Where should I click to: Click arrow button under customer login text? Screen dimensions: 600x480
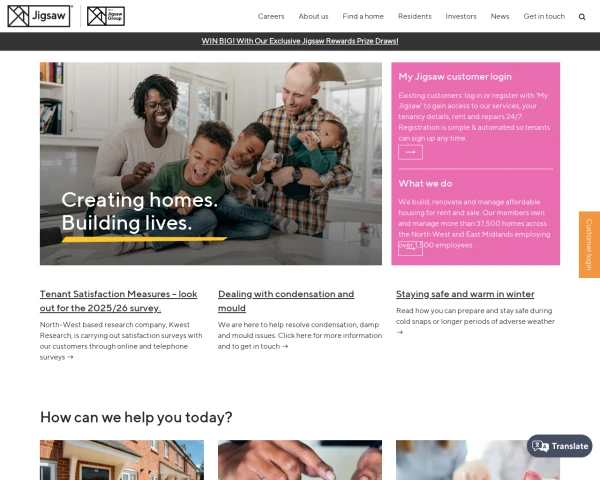click(410, 152)
